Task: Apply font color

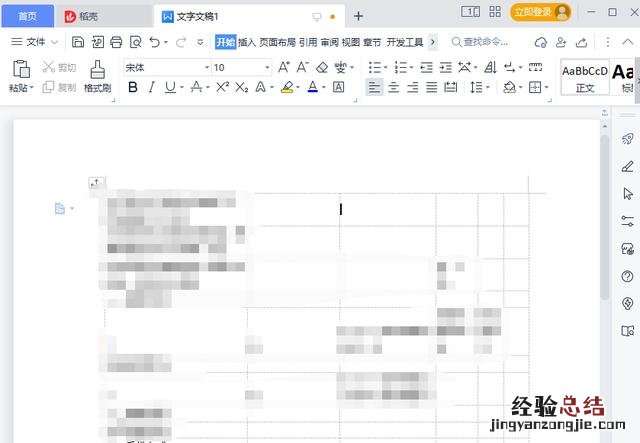Action: [313, 87]
